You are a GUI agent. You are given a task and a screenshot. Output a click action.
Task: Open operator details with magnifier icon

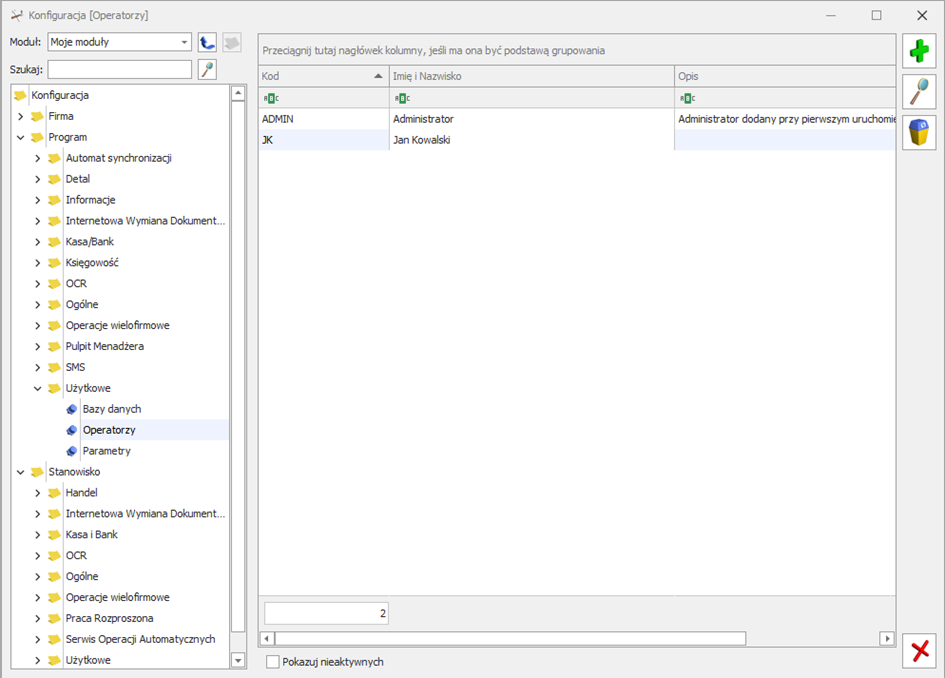919,92
